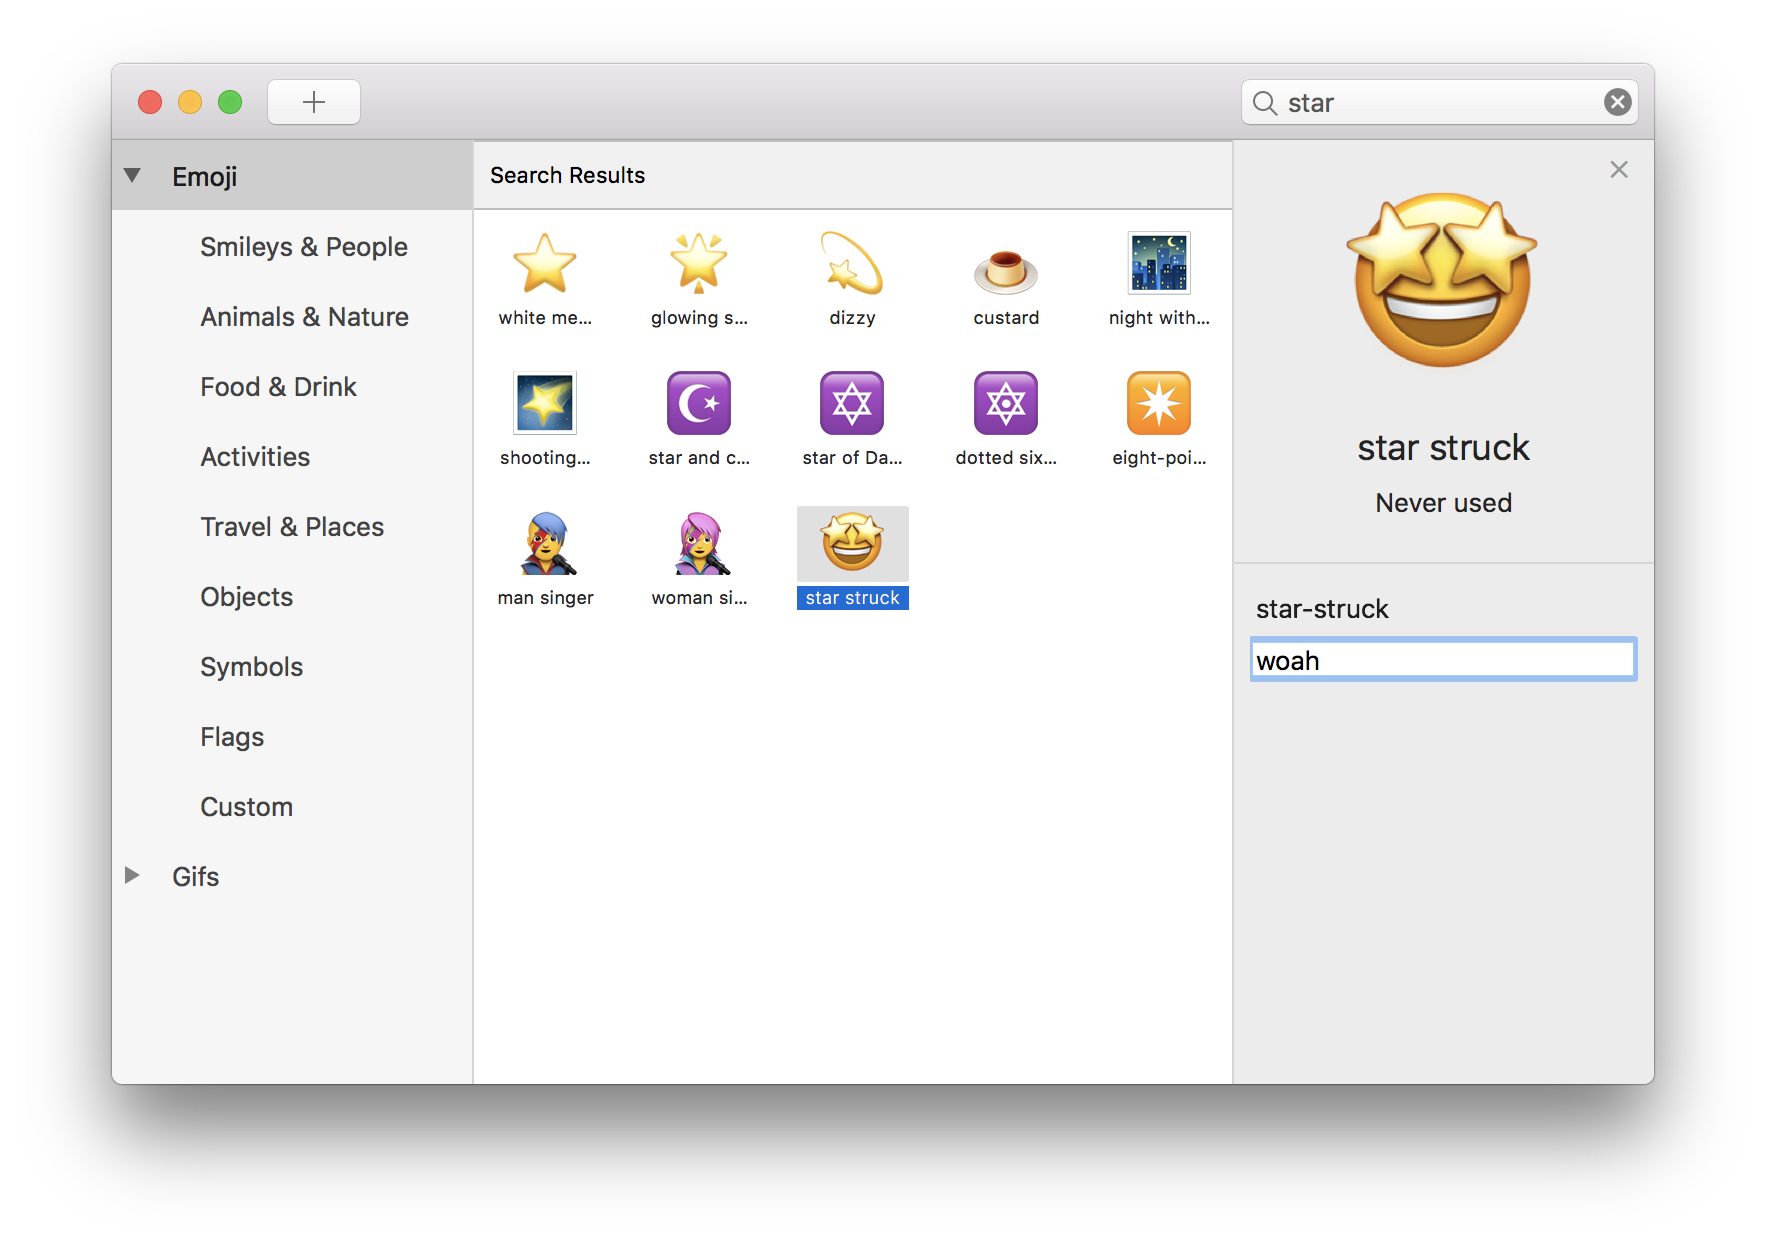Select the woman singer emoji

(x=700, y=543)
